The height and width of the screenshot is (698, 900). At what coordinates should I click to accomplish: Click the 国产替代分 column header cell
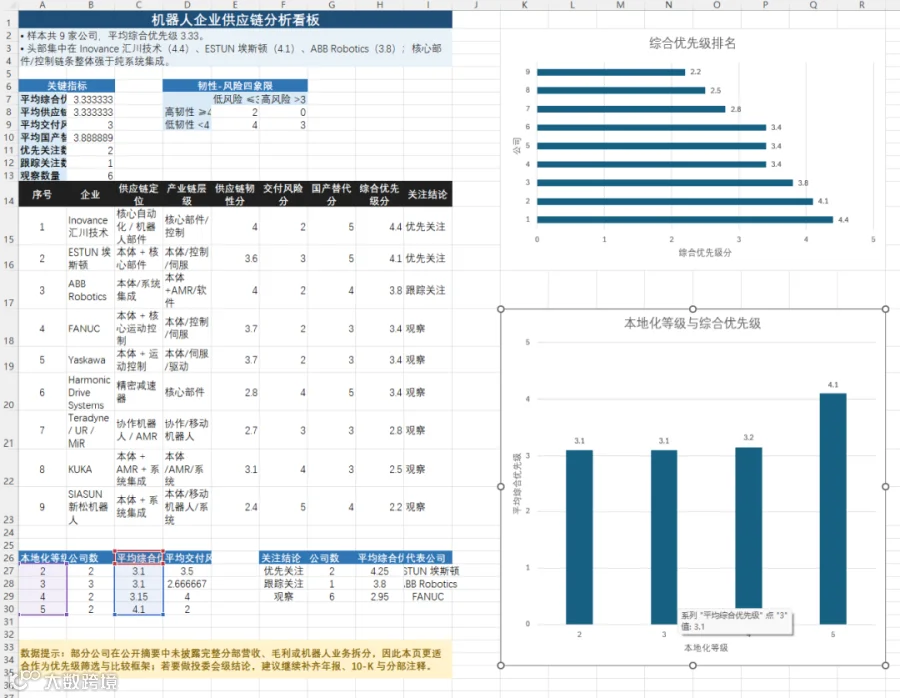tap(331, 195)
